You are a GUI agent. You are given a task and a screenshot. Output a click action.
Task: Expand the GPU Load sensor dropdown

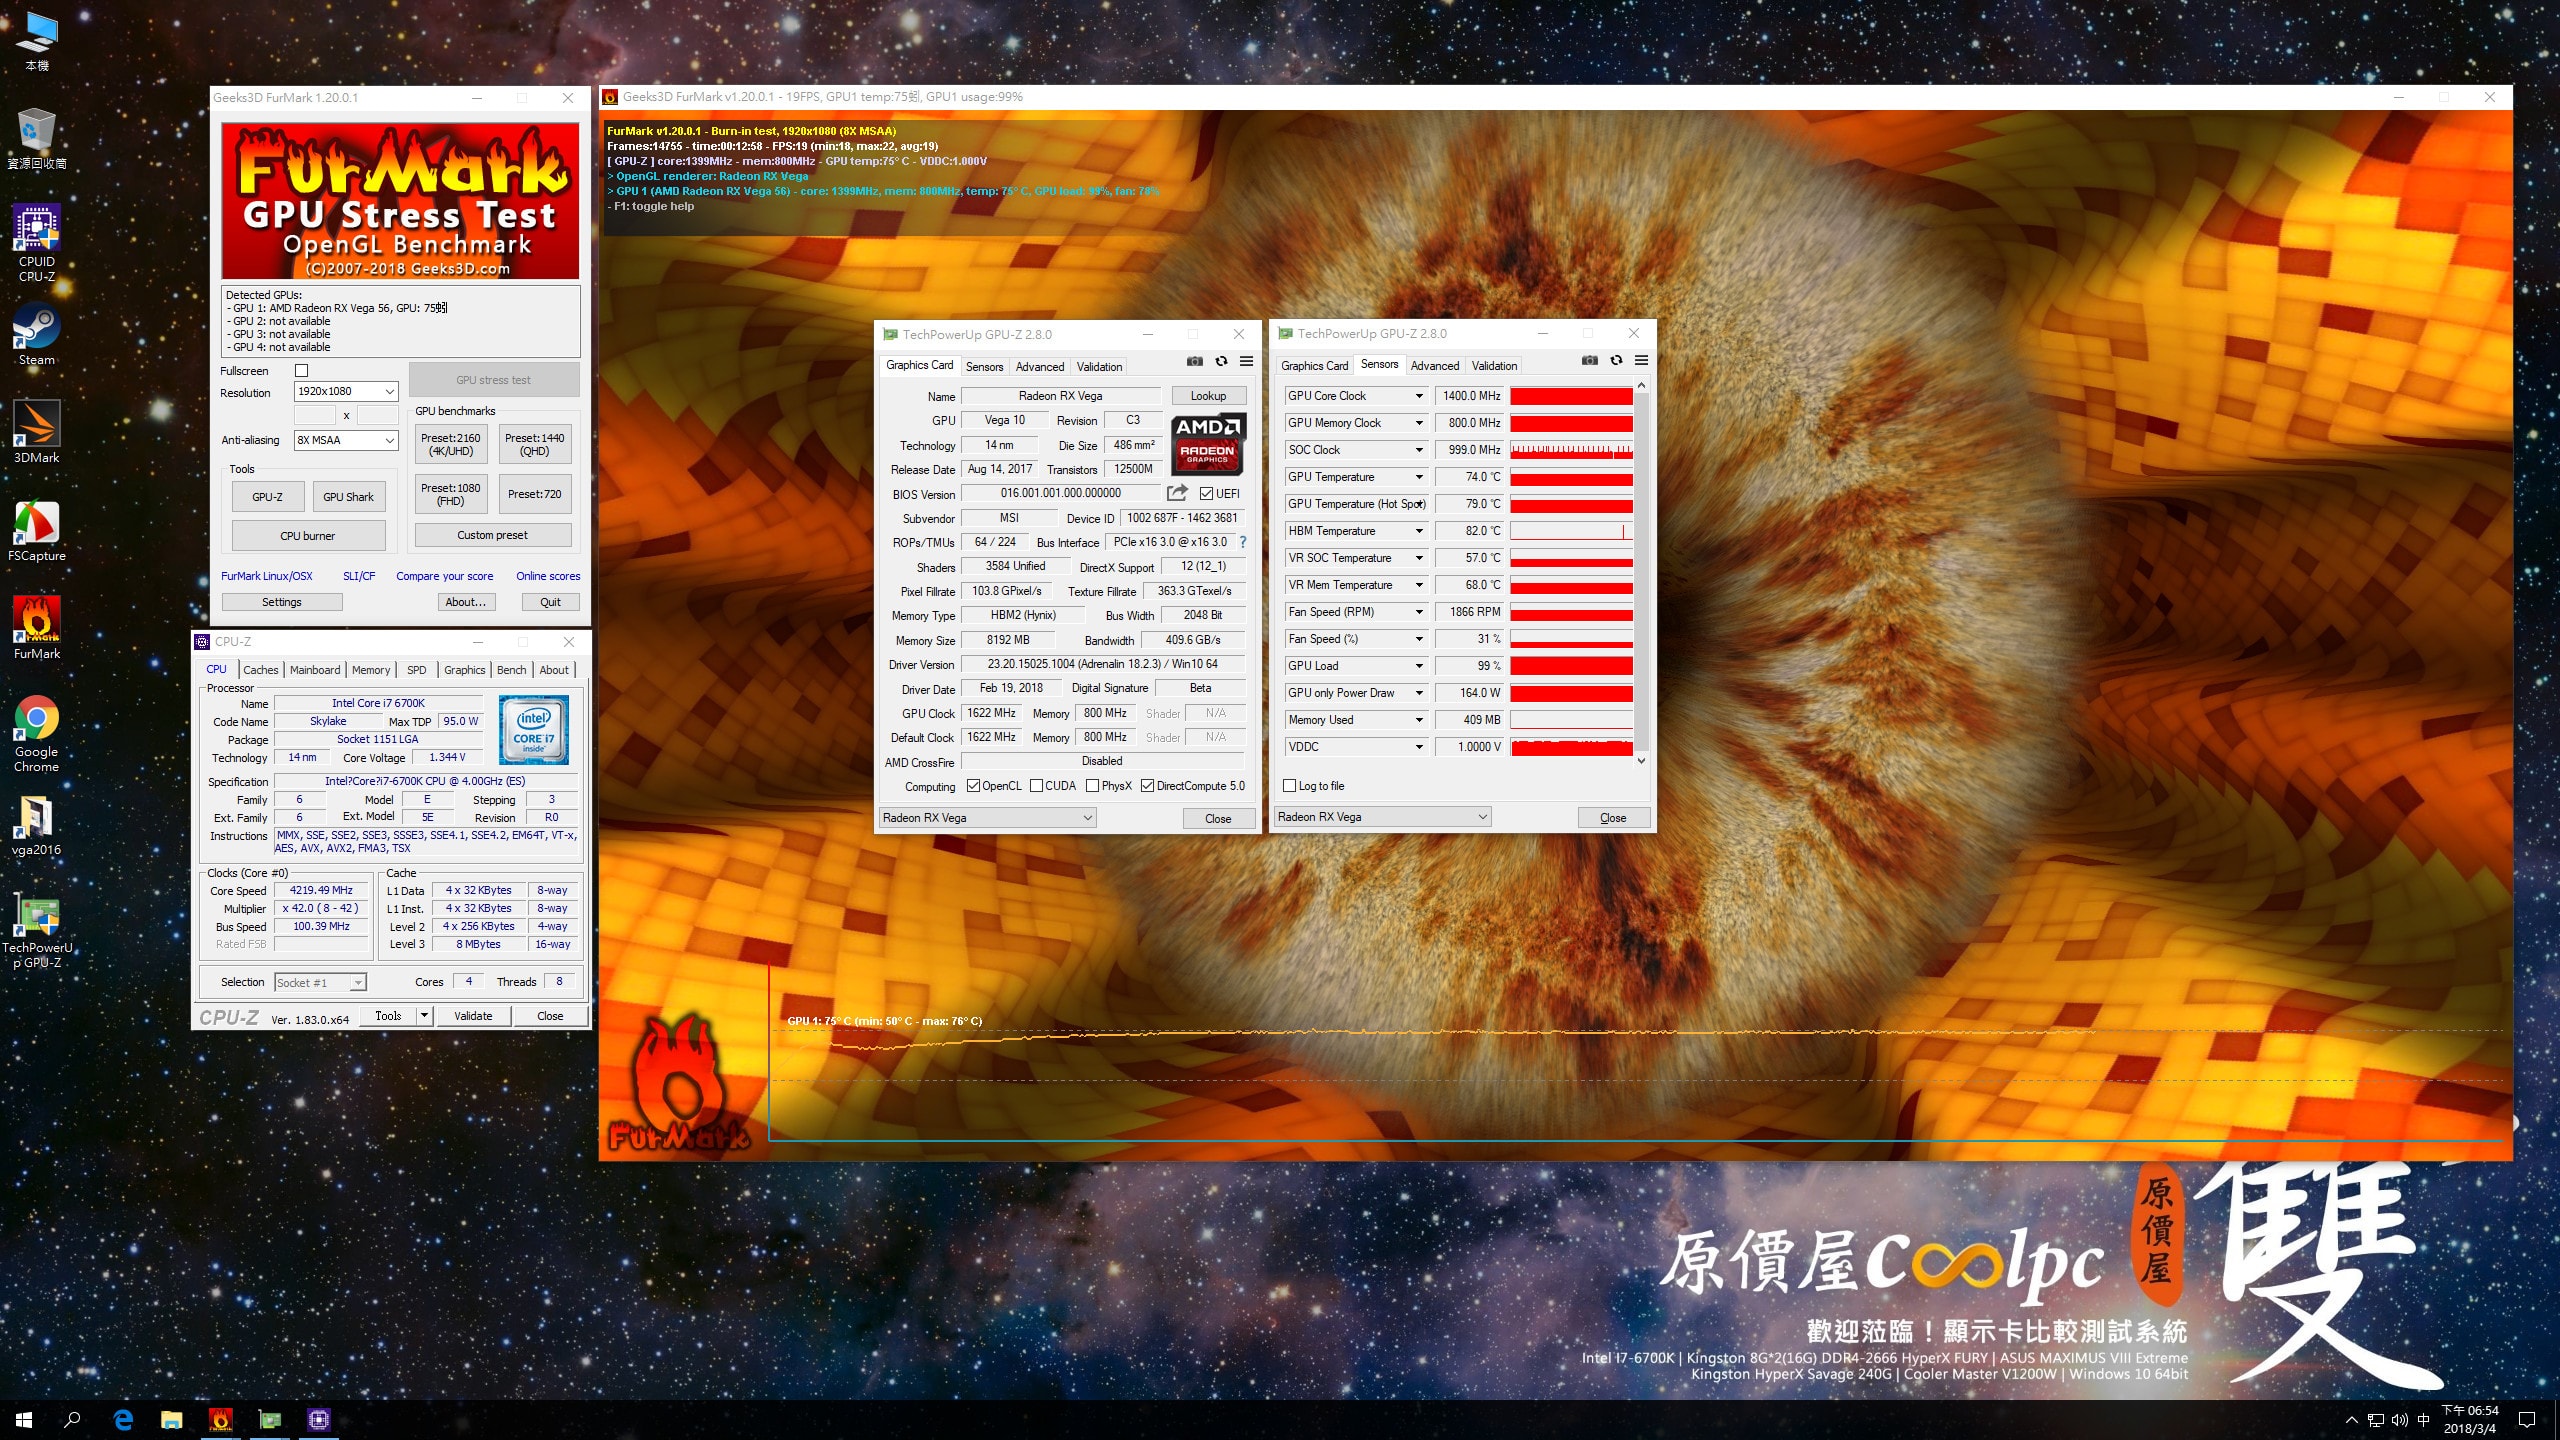pos(1418,666)
